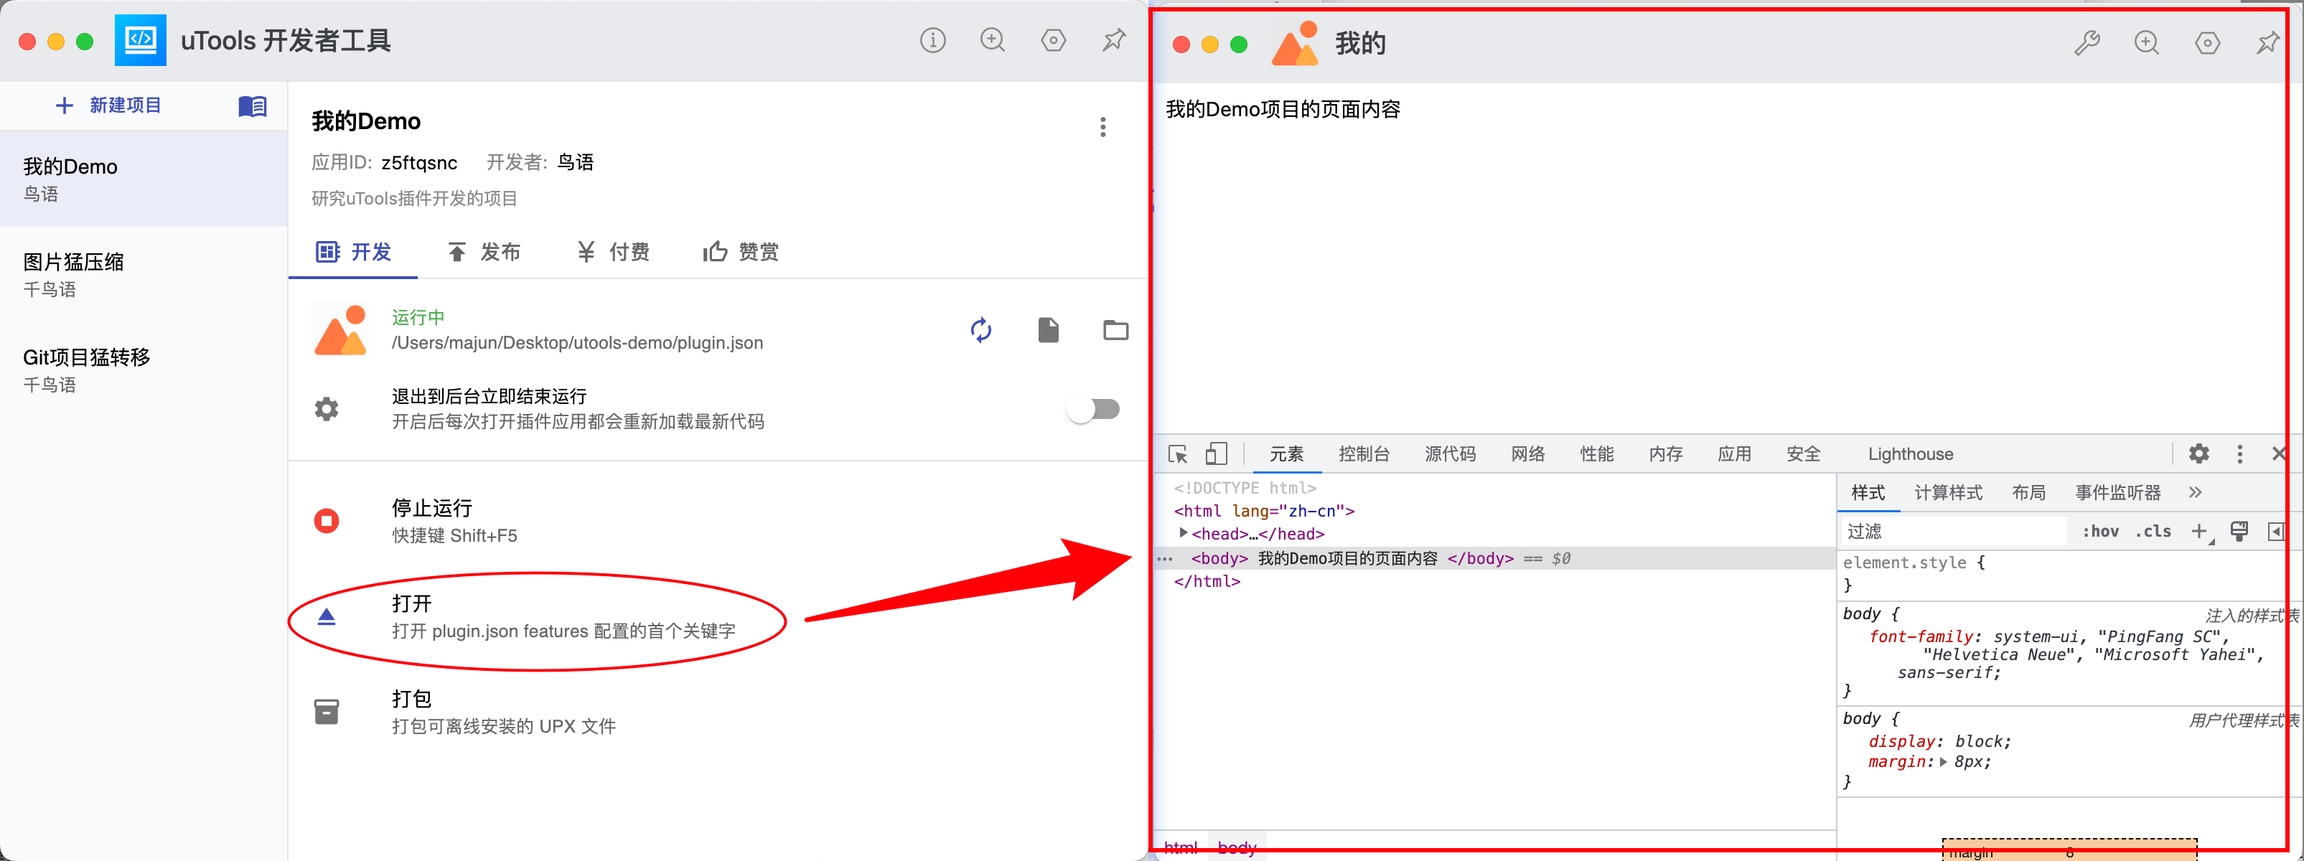Click the 新建项目 button

click(108, 106)
